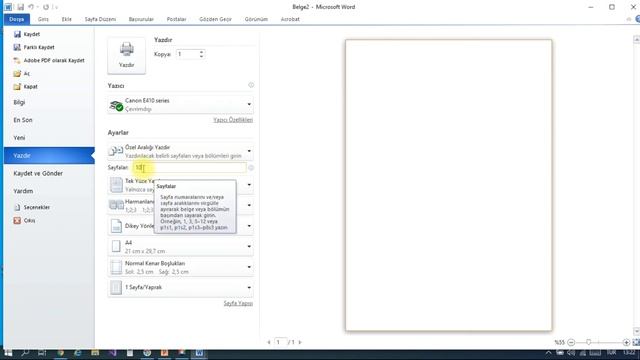640x360 pixels.
Task: Show hidden system tray icons chevron
Action: pos(548,353)
